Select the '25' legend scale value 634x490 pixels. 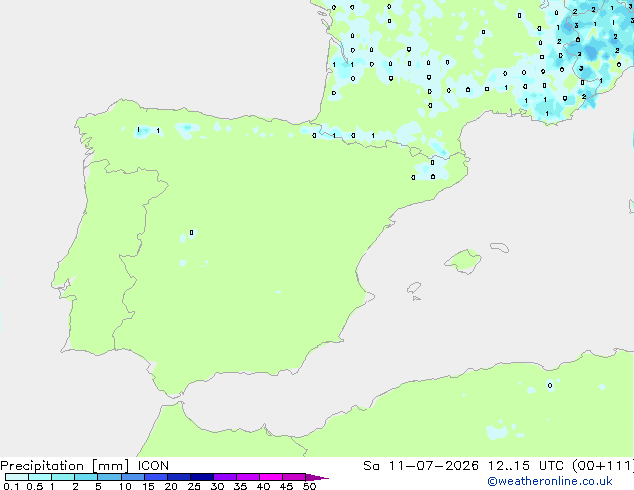point(194,486)
